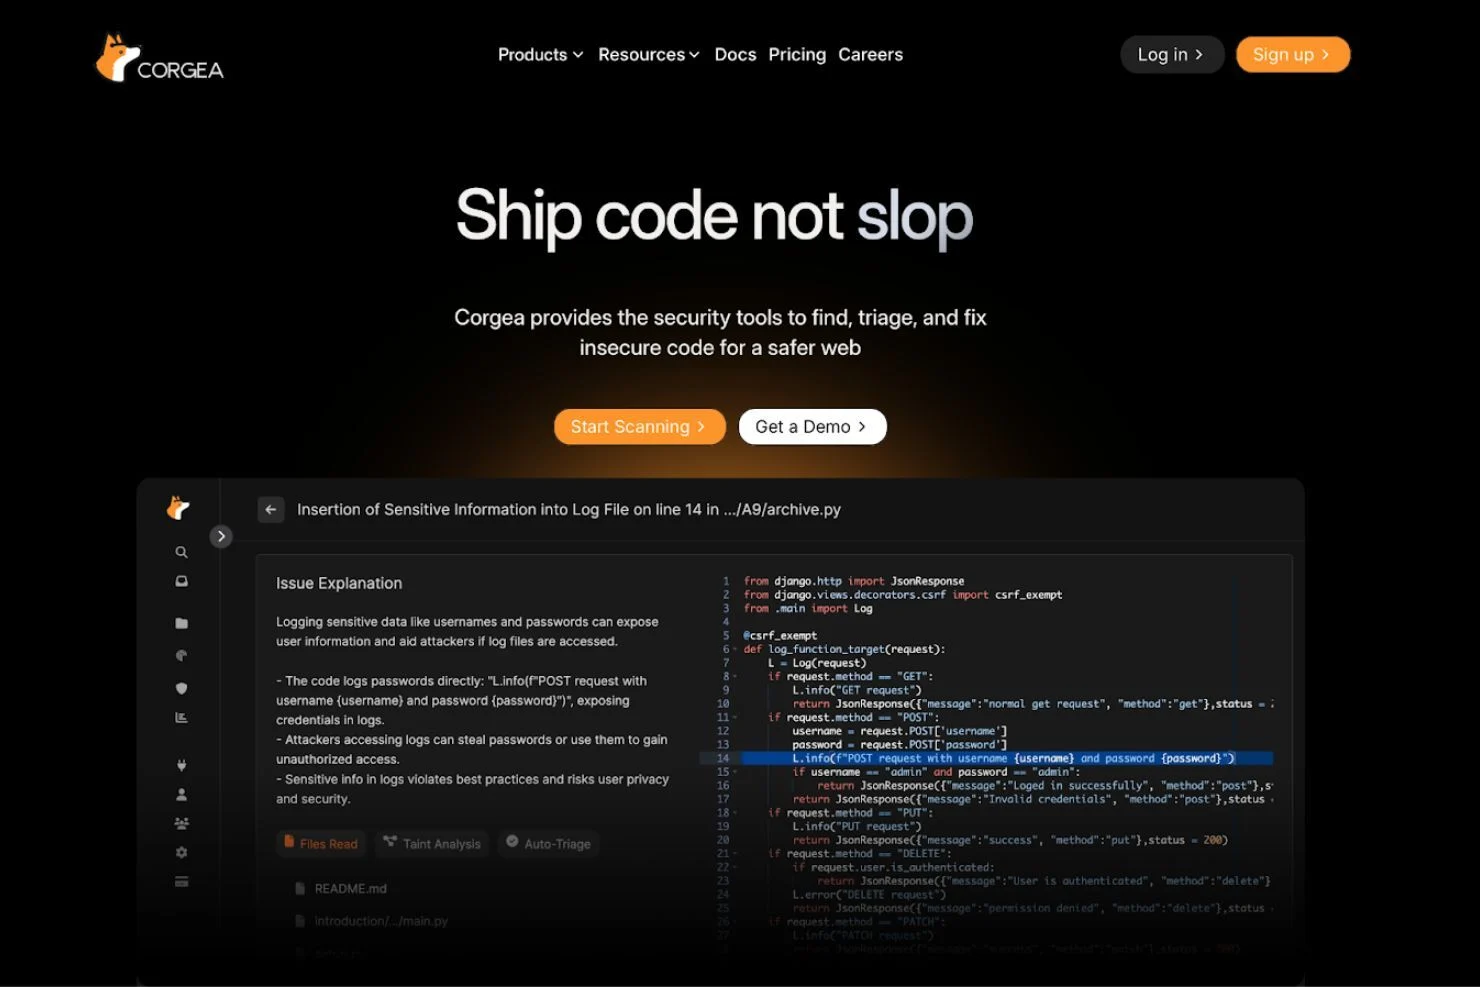Expand the Products dropdown menu

click(540, 55)
